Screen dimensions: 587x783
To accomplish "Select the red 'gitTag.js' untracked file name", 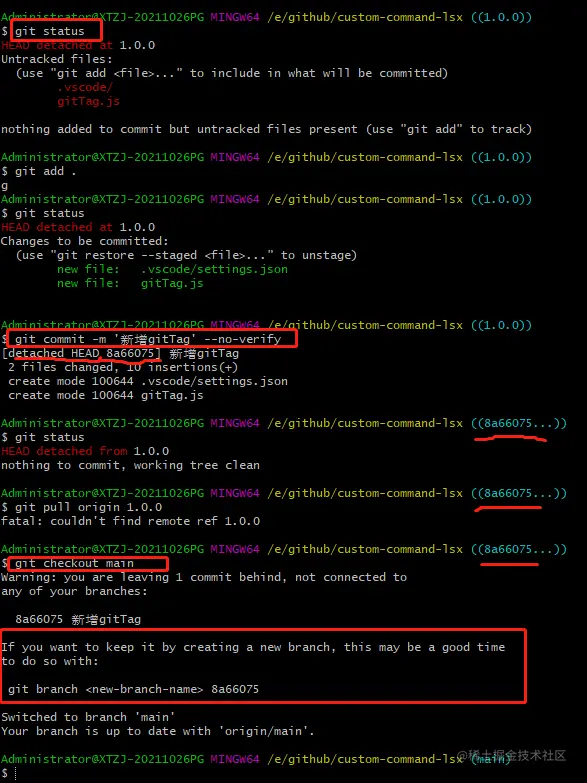I will click(x=88, y=101).
